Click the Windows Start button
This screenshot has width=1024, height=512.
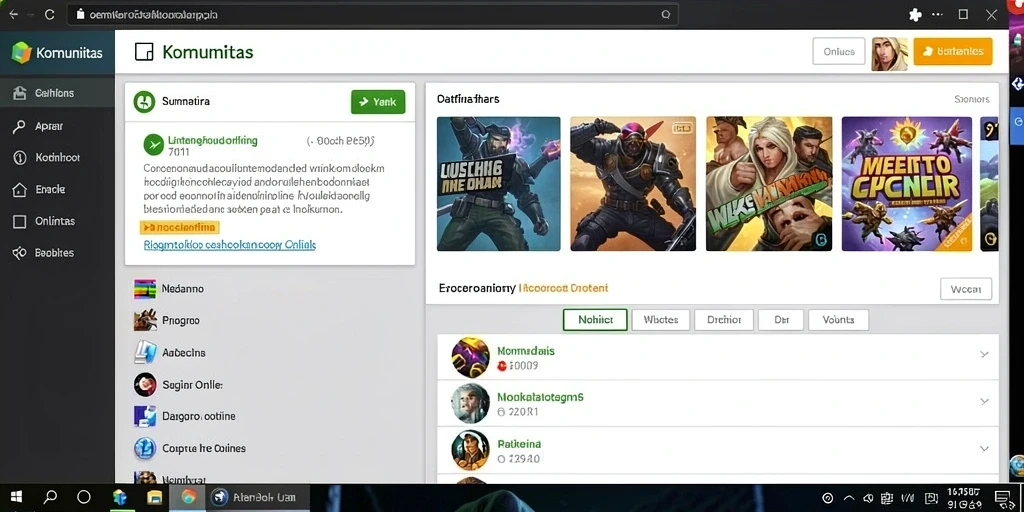[16, 497]
